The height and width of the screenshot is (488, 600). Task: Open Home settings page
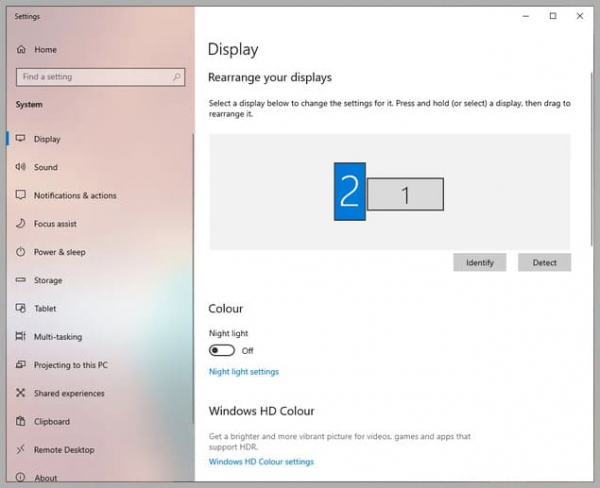point(99,49)
